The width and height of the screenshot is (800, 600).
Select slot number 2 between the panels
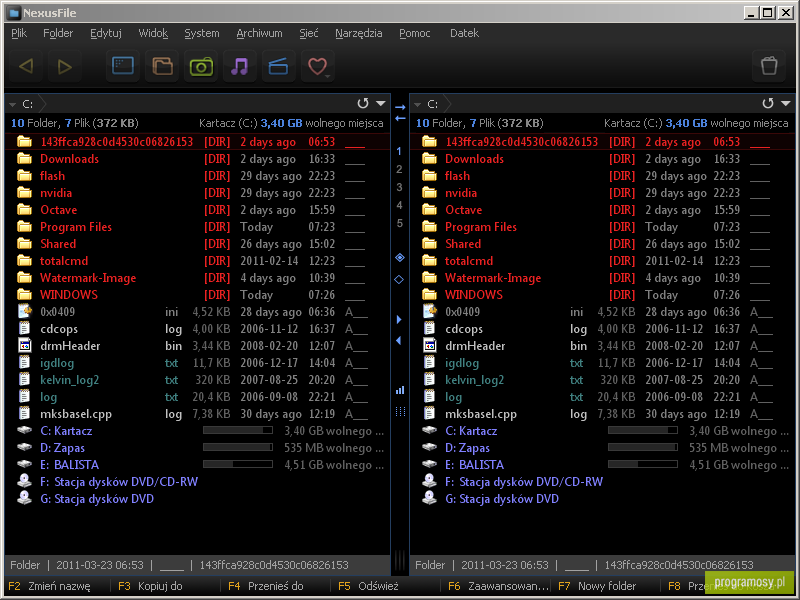[x=399, y=169]
